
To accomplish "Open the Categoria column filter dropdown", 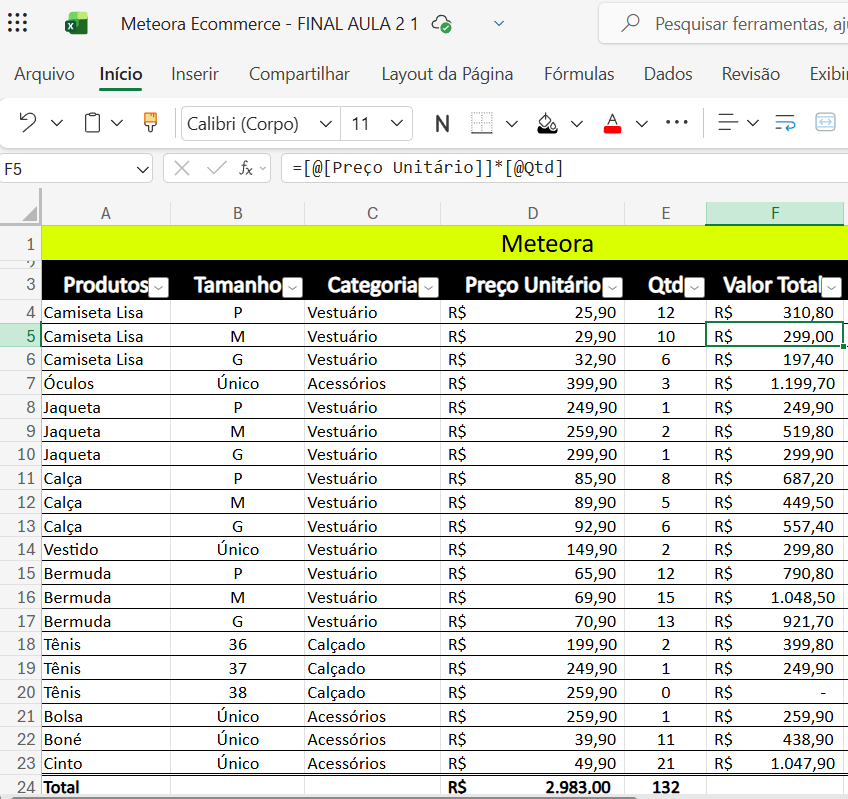I will [429, 288].
